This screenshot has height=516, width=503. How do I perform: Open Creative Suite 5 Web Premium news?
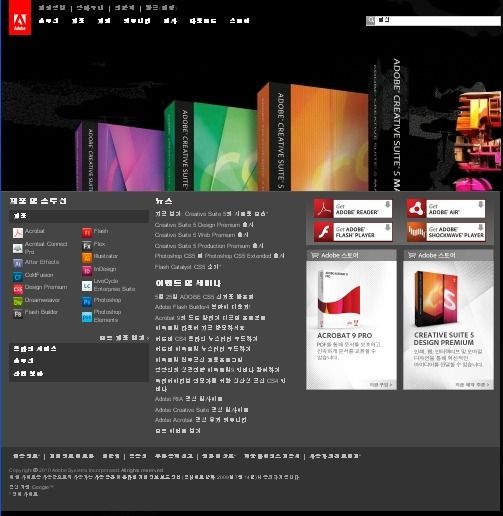click(202, 235)
